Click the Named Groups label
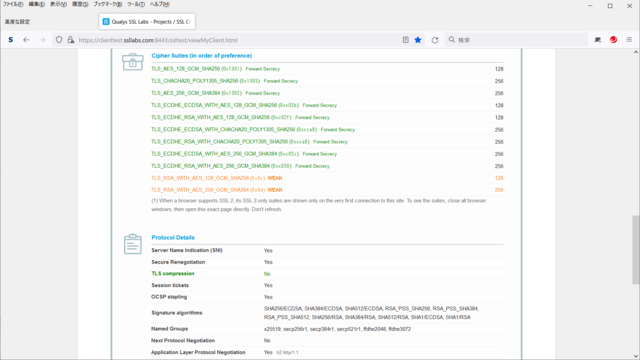Image resolution: width=640 pixels, height=360 pixels. [x=169, y=329]
